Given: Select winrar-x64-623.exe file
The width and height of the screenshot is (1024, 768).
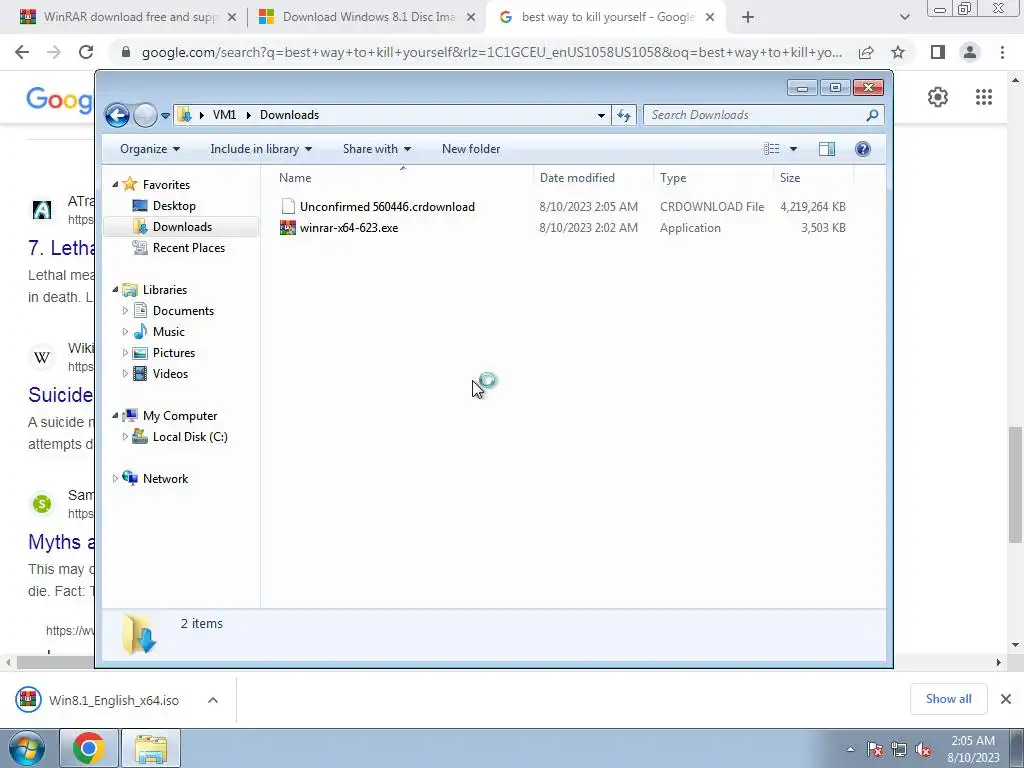Looking at the screenshot, I should point(349,228).
